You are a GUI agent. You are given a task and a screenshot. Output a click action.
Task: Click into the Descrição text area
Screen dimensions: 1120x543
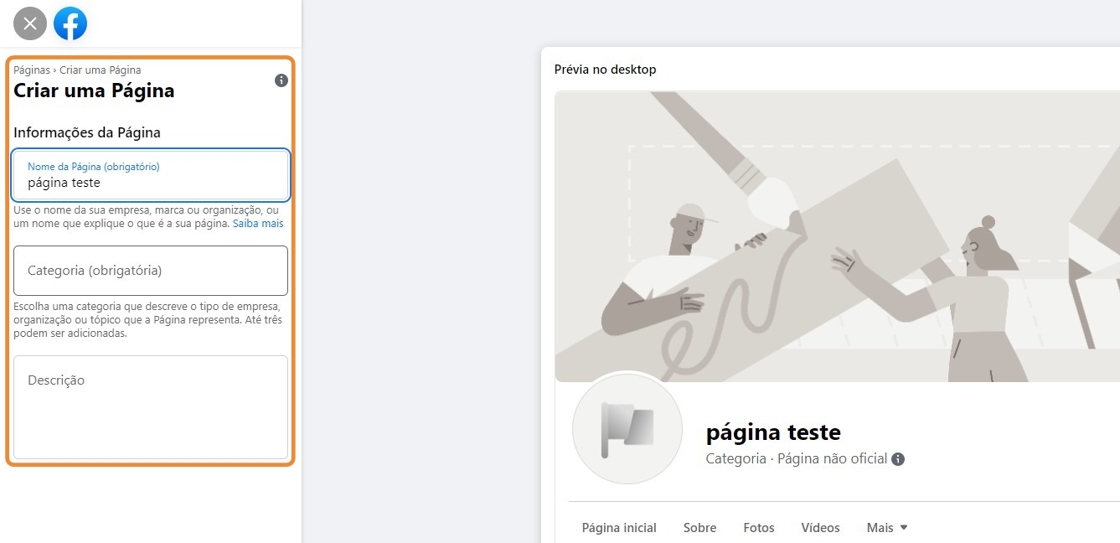(x=150, y=407)
